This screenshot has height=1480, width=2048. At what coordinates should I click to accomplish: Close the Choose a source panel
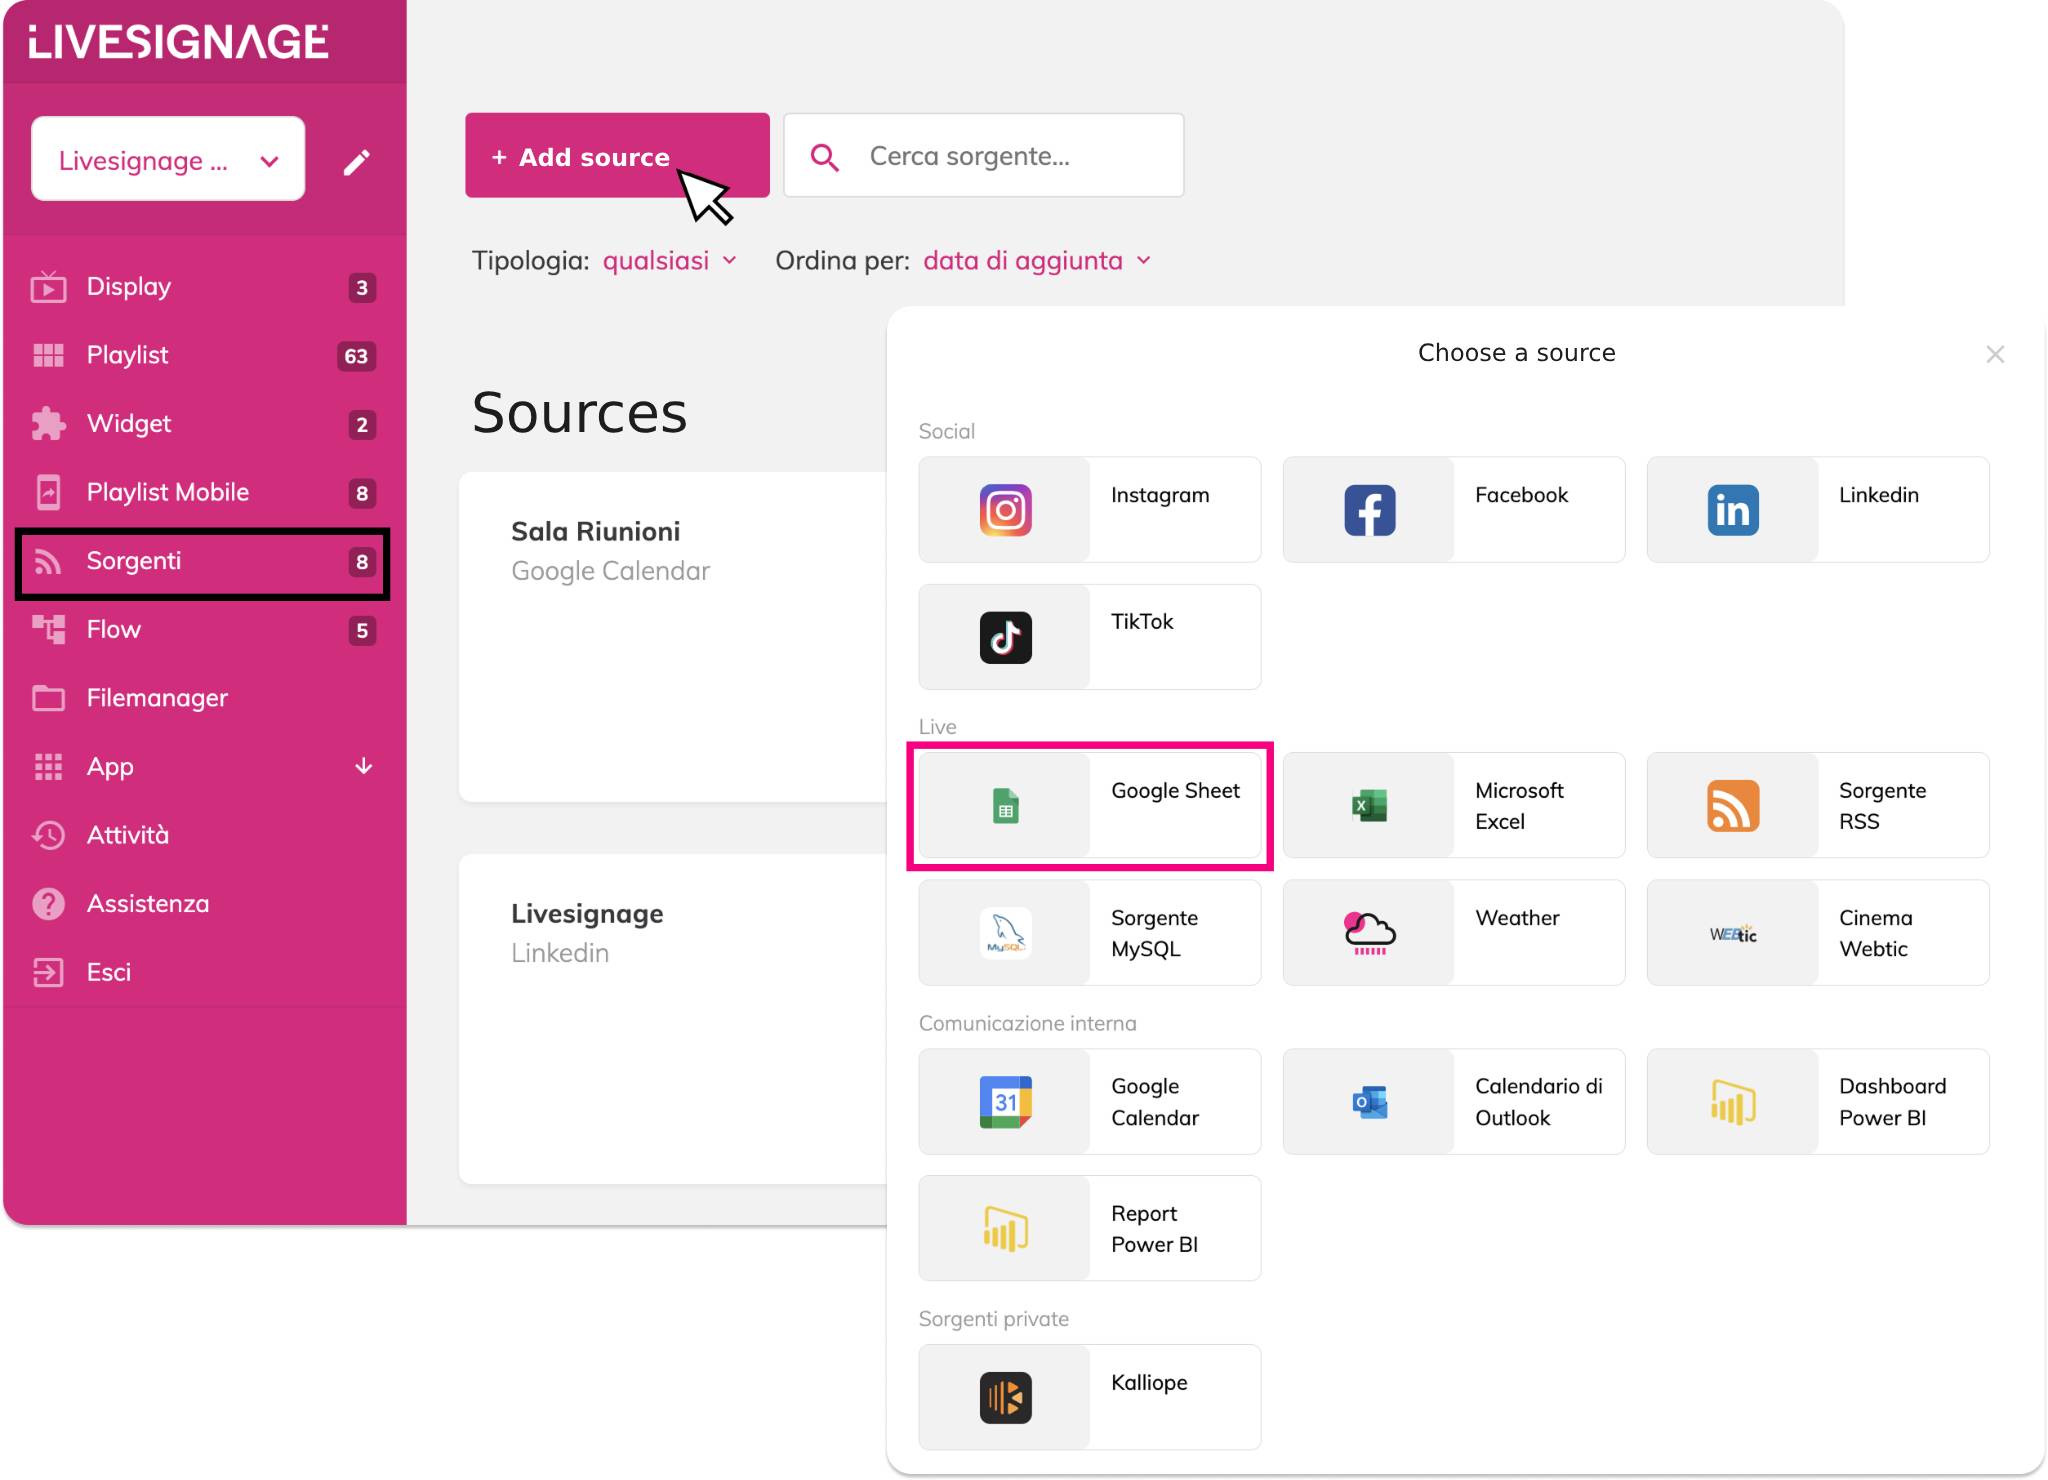point(1995,354)
